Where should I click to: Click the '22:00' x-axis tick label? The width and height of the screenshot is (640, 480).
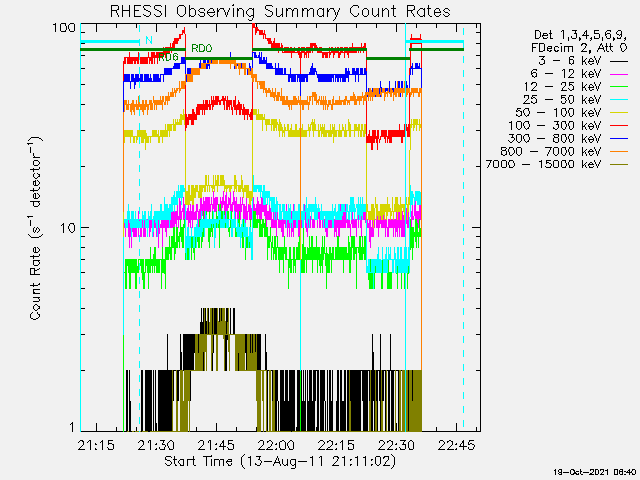pos(276,445)
